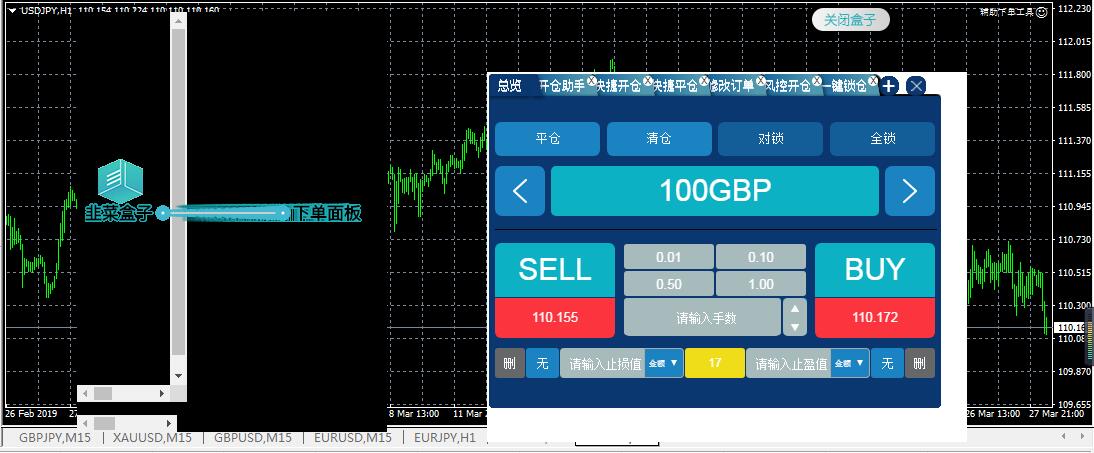
Task: Click the left chevron before 100GBP
Action: tap(520, 191)
